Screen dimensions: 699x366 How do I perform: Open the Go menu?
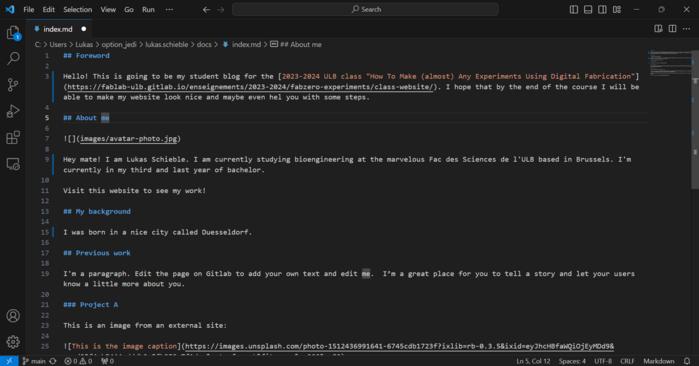129,9
